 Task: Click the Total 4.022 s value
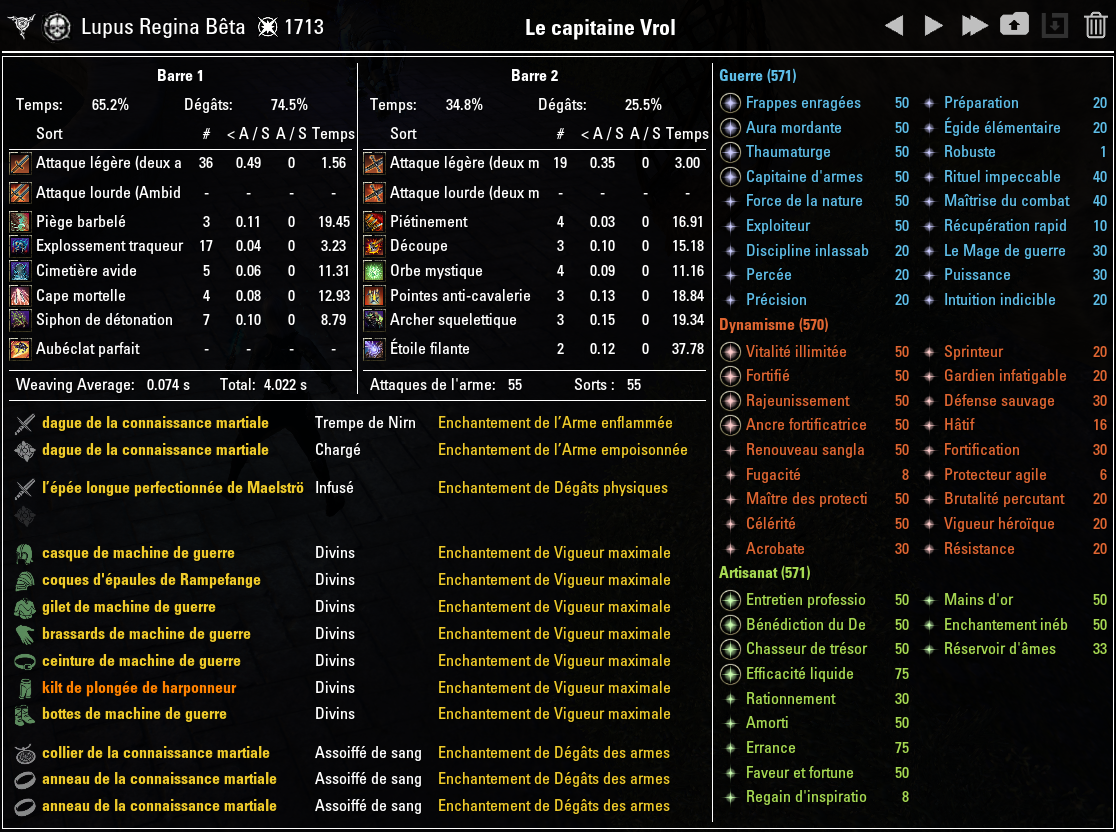[285, 385]
